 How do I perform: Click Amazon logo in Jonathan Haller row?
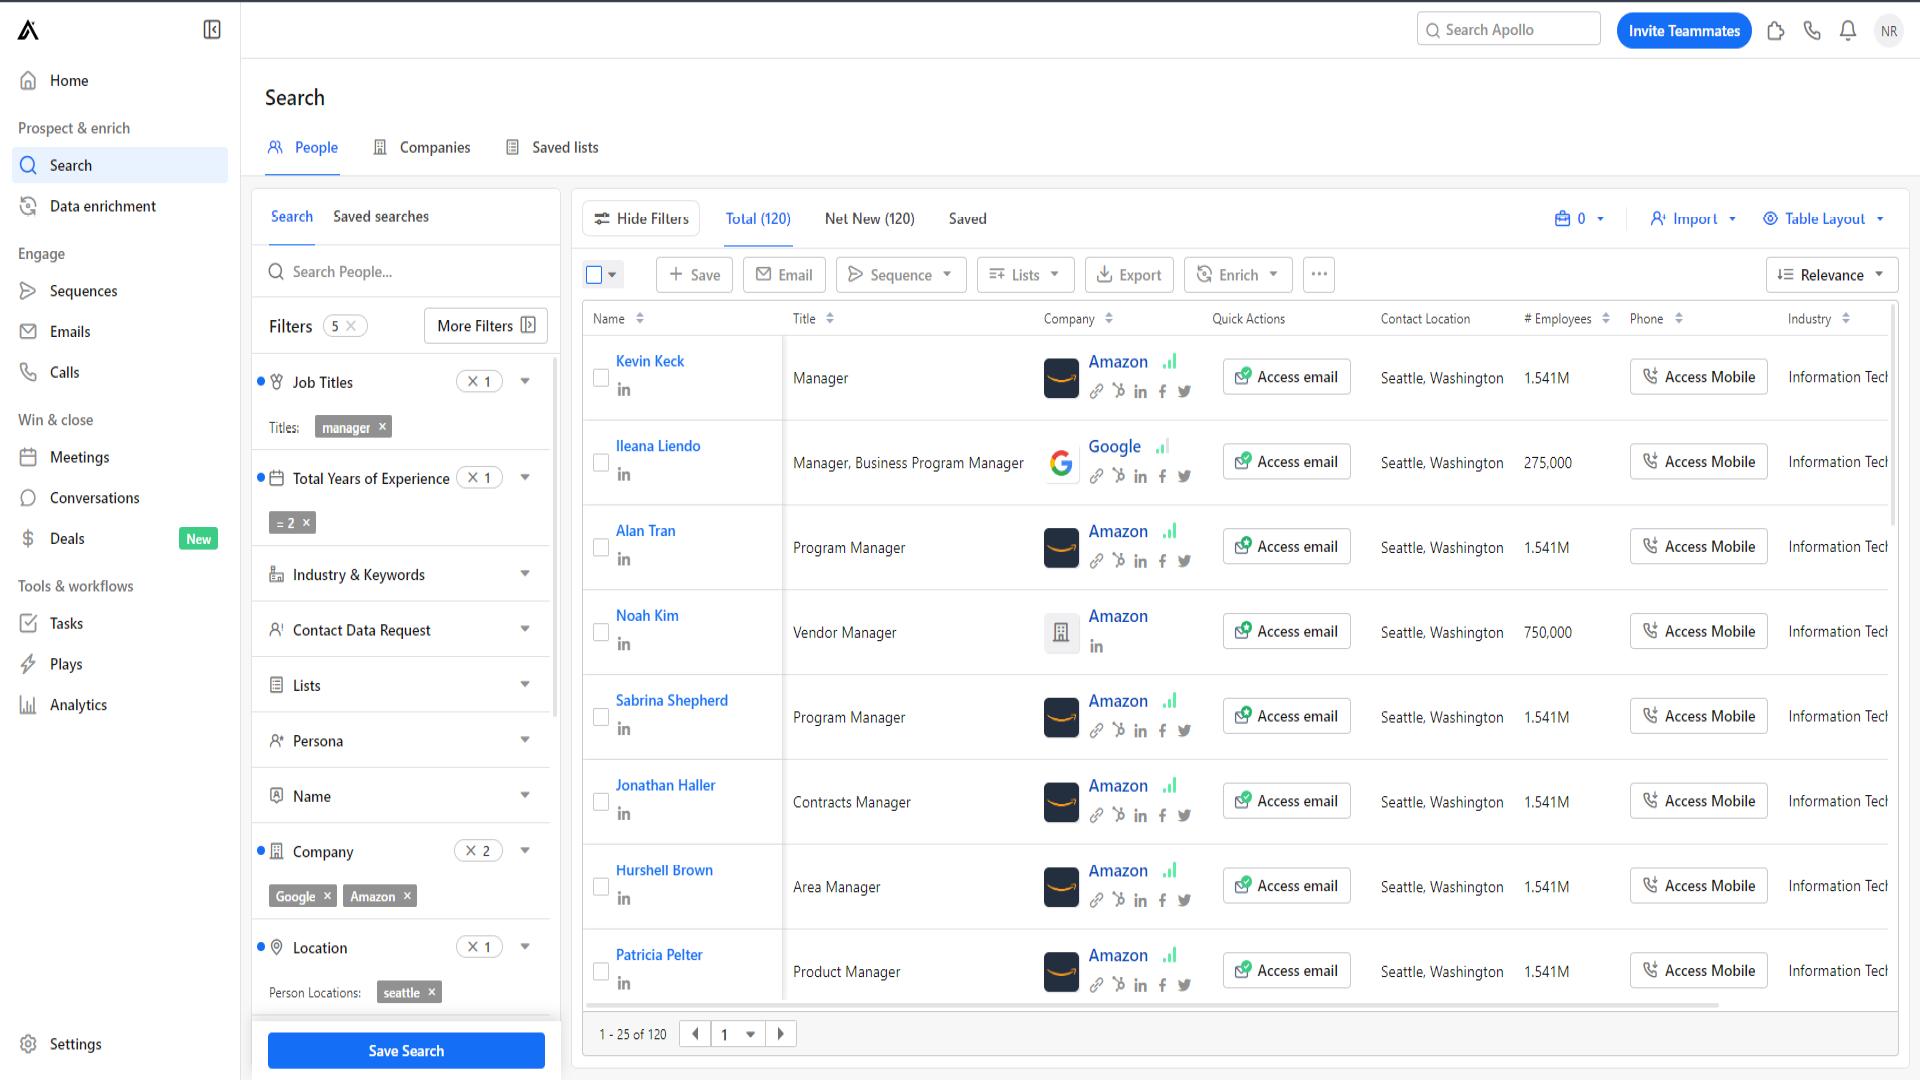tap(1061, 802)
